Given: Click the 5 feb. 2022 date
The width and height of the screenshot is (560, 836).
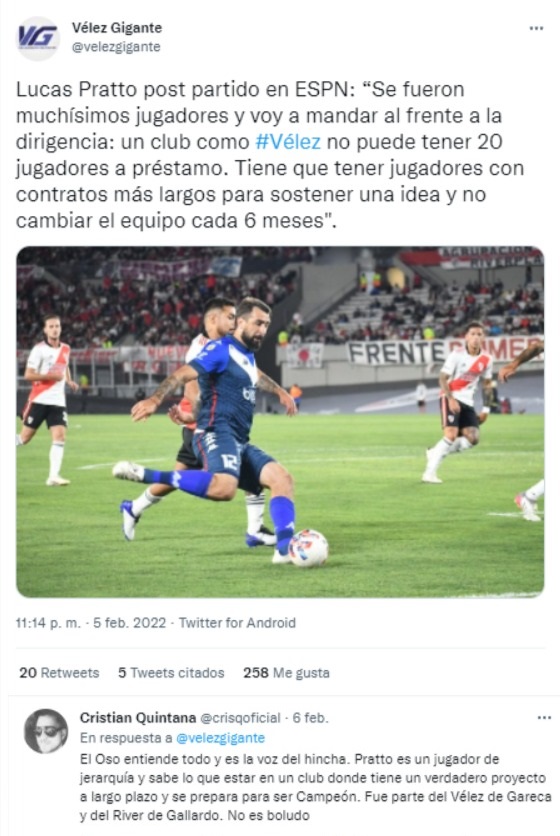Looking at the screenshot, I should pyautogui.click(x=130, y=623).
